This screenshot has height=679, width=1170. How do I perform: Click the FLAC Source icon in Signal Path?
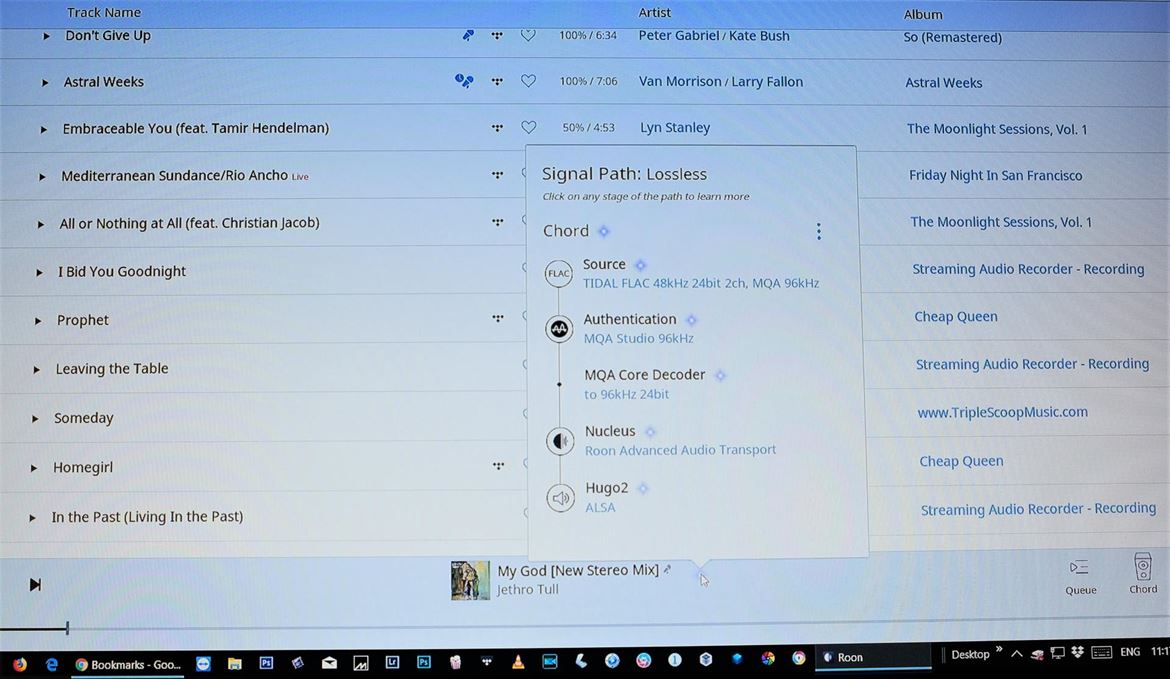[558, 273]
